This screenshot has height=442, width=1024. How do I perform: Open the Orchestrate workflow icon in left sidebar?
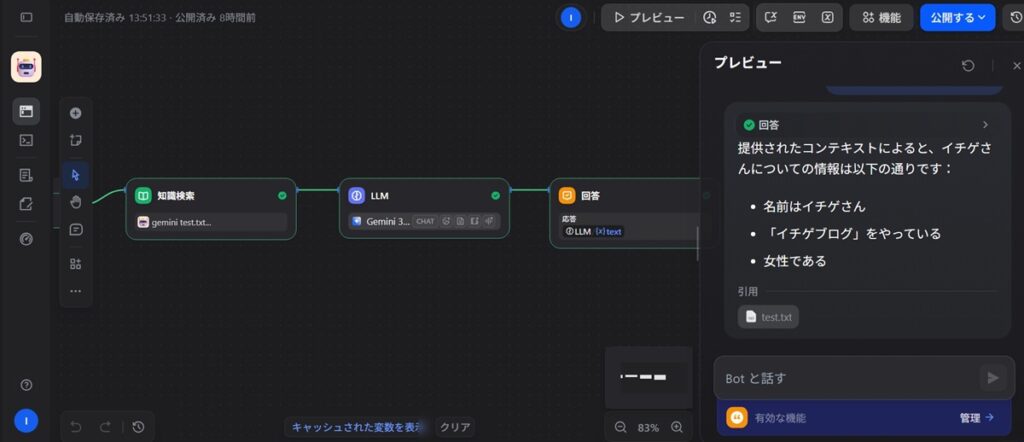pos(26,112)
